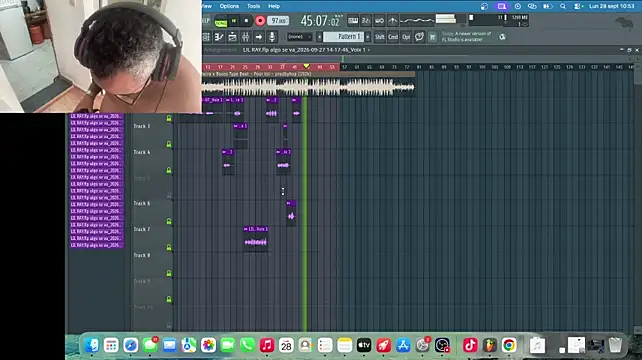The image size is (642, 360).
Task: Click the right arrow toolbar icon
Action: (258, 37)
